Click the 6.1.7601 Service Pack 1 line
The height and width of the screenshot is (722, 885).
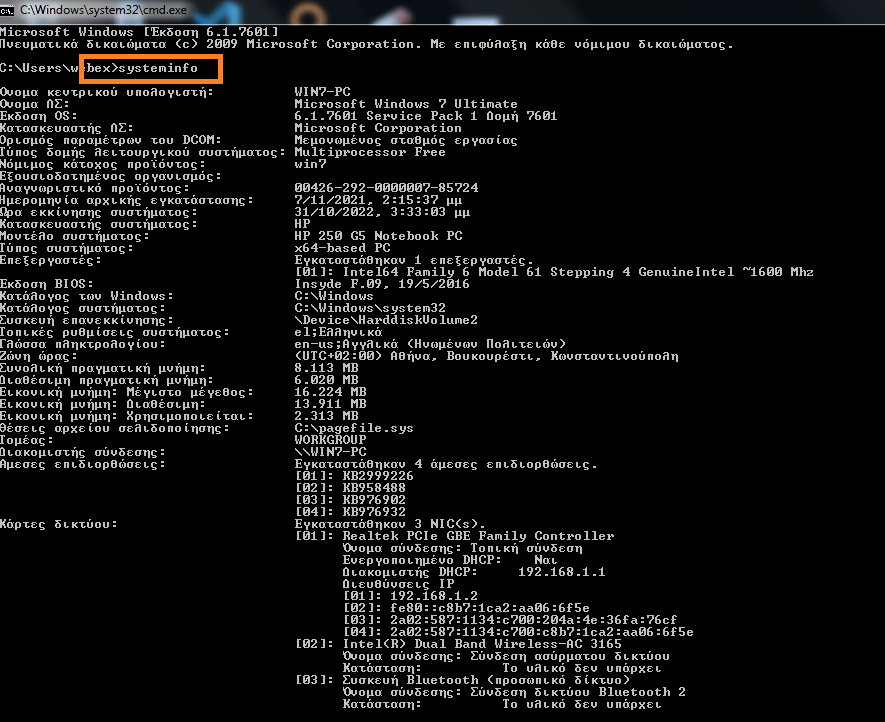[426, 116]
